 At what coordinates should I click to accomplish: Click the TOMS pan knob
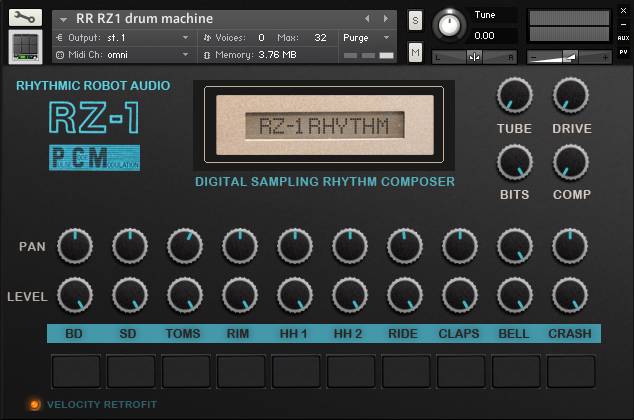point(185,246)
